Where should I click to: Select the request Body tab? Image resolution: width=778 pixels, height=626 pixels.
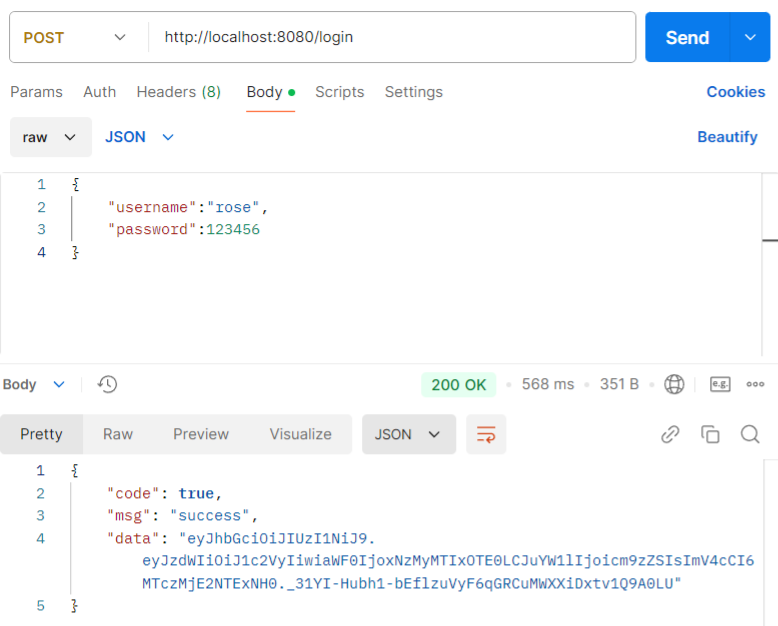pos(270,92)
